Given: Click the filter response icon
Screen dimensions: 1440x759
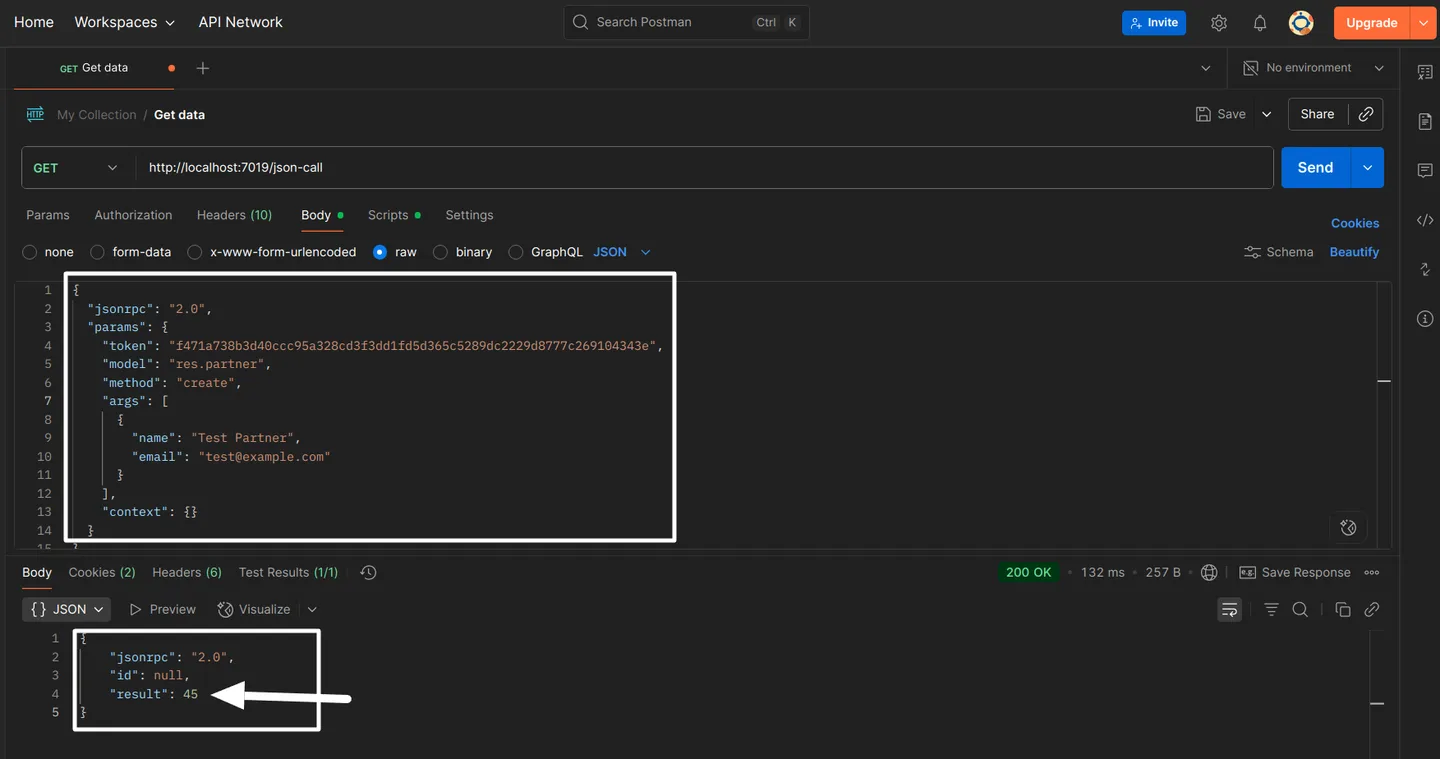Looking at the screenshot, I should 1271,609.
